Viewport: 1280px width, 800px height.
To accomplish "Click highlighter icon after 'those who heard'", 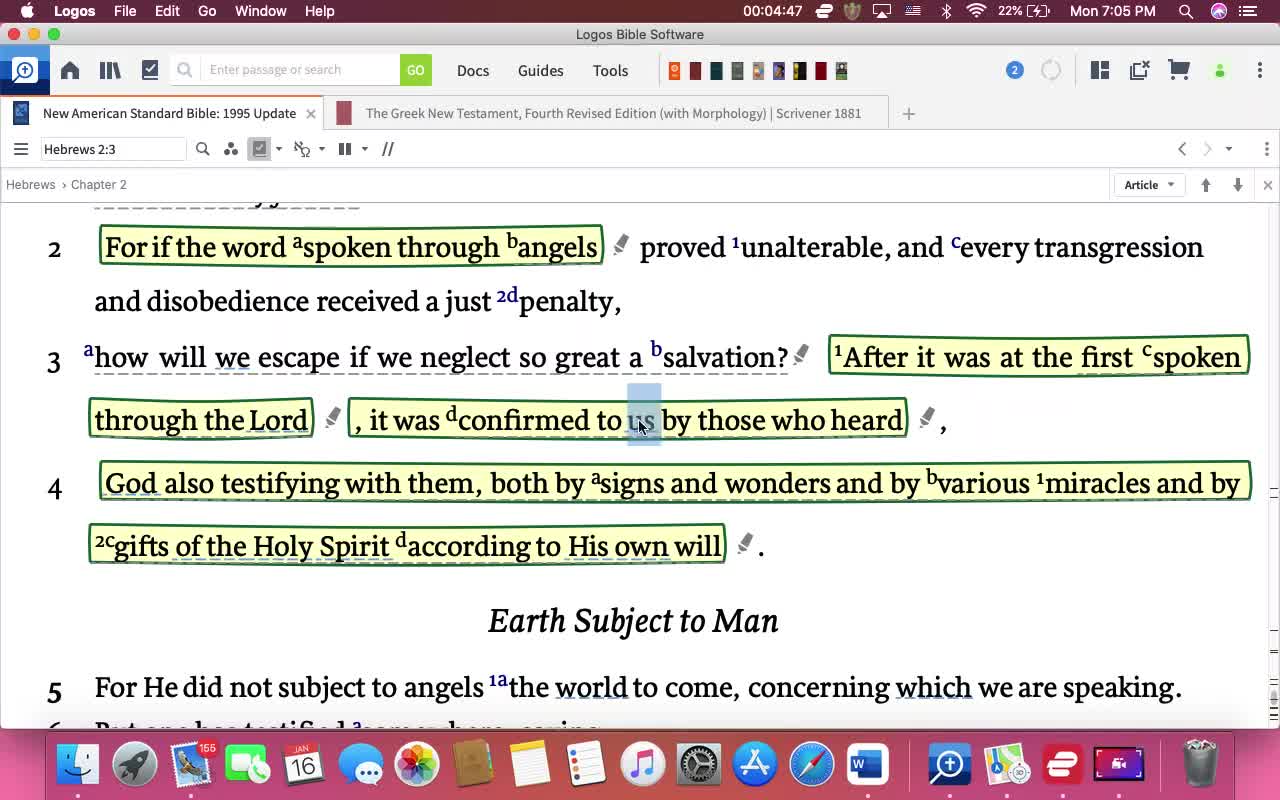I will pos(927,417).
